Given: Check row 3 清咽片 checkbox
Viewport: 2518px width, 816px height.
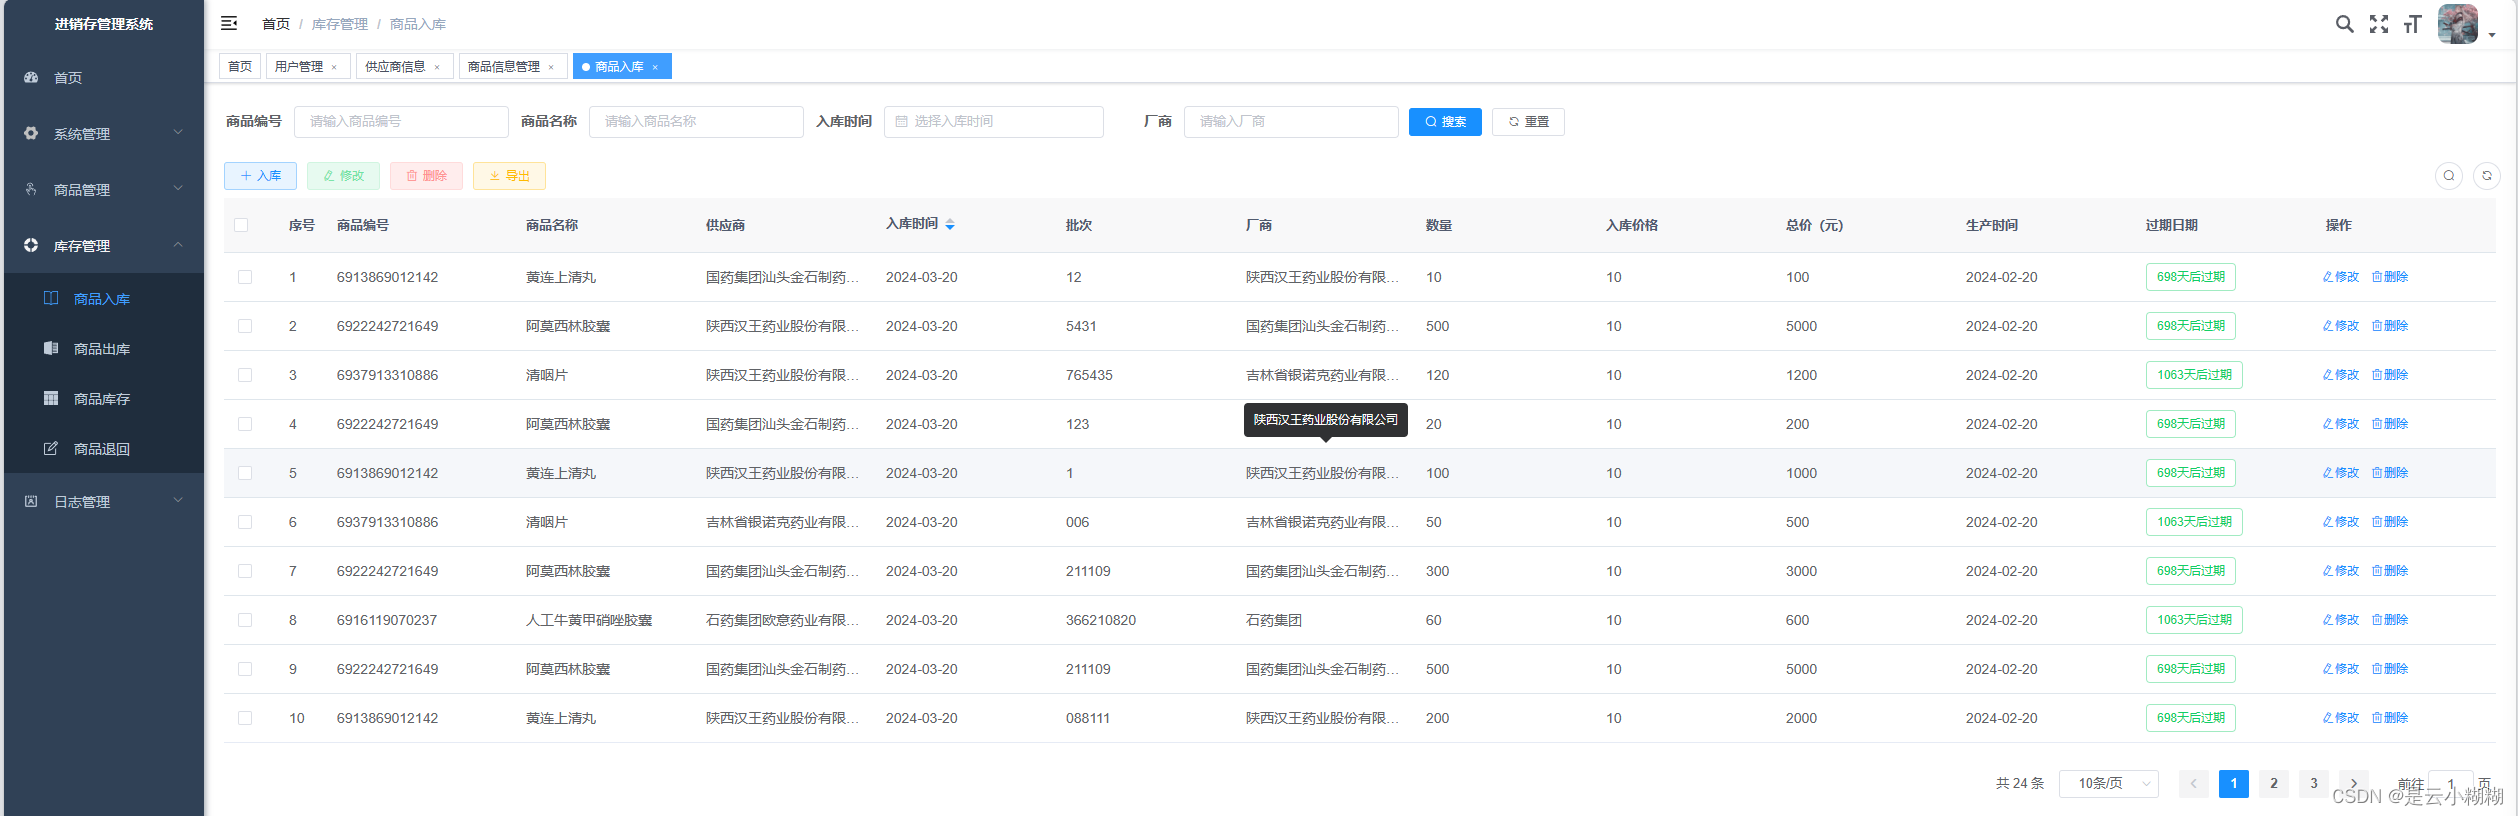Looking at the screenshot, I should (245, 375).
